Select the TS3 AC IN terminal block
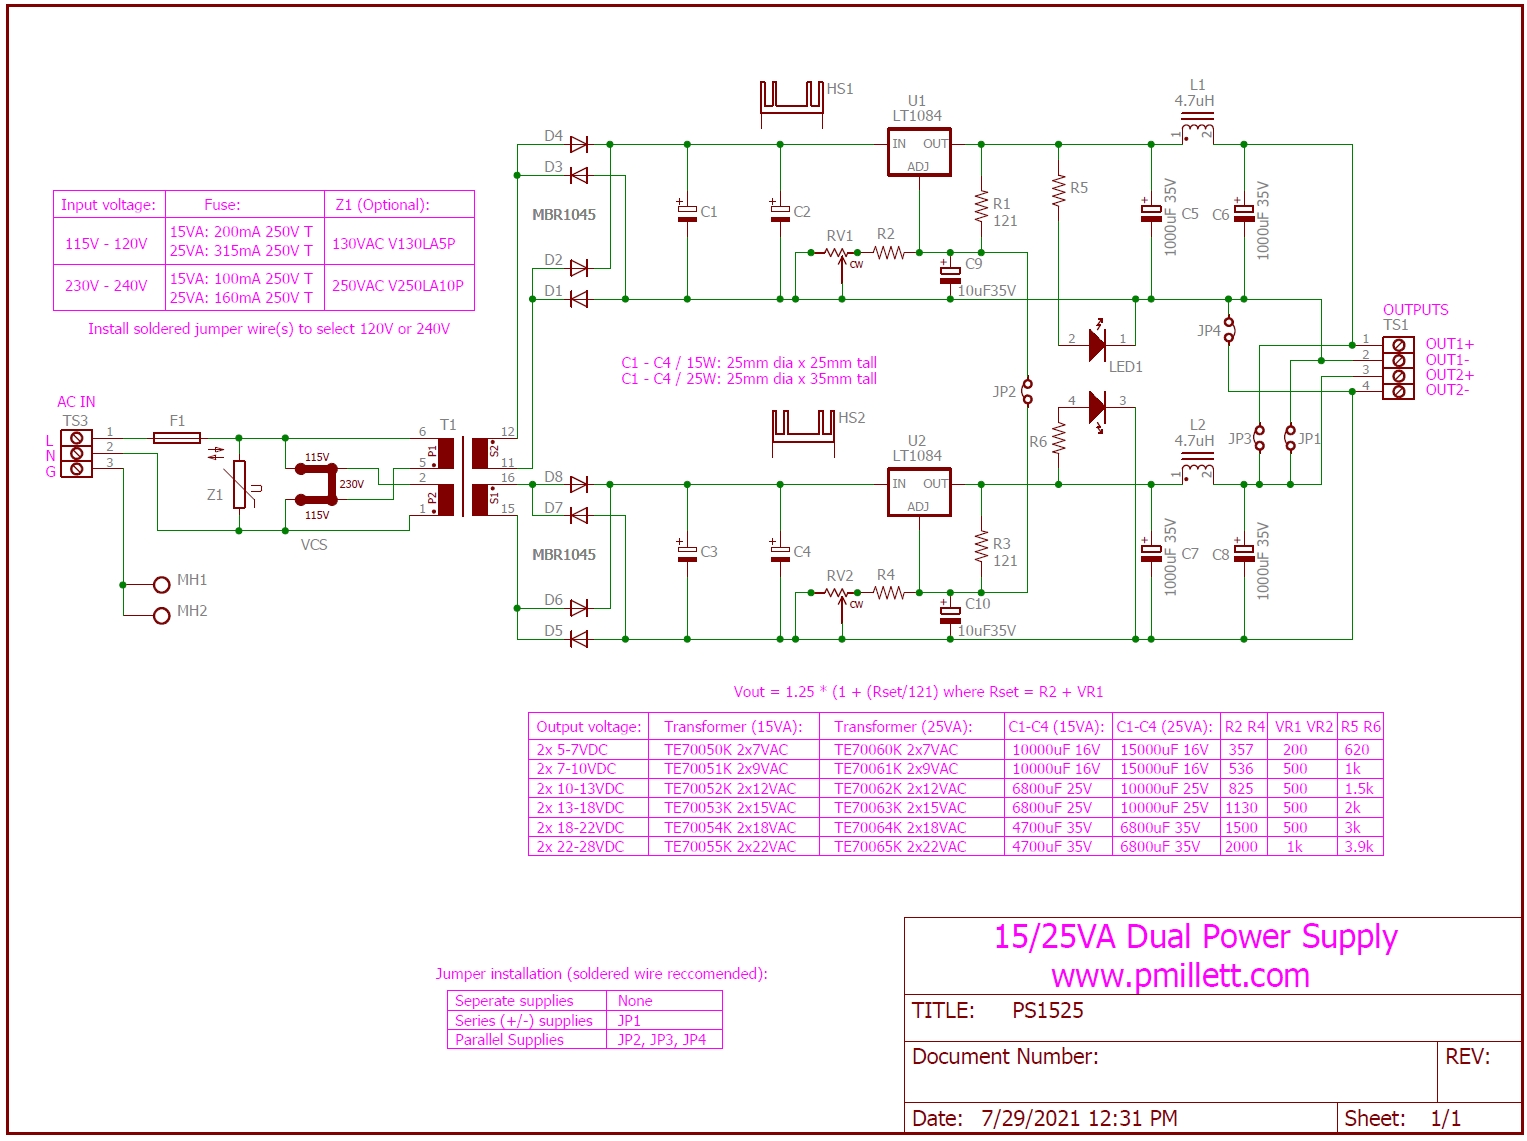The height and width of the screenshot is (1141, 1527). [x=76, y=453]
